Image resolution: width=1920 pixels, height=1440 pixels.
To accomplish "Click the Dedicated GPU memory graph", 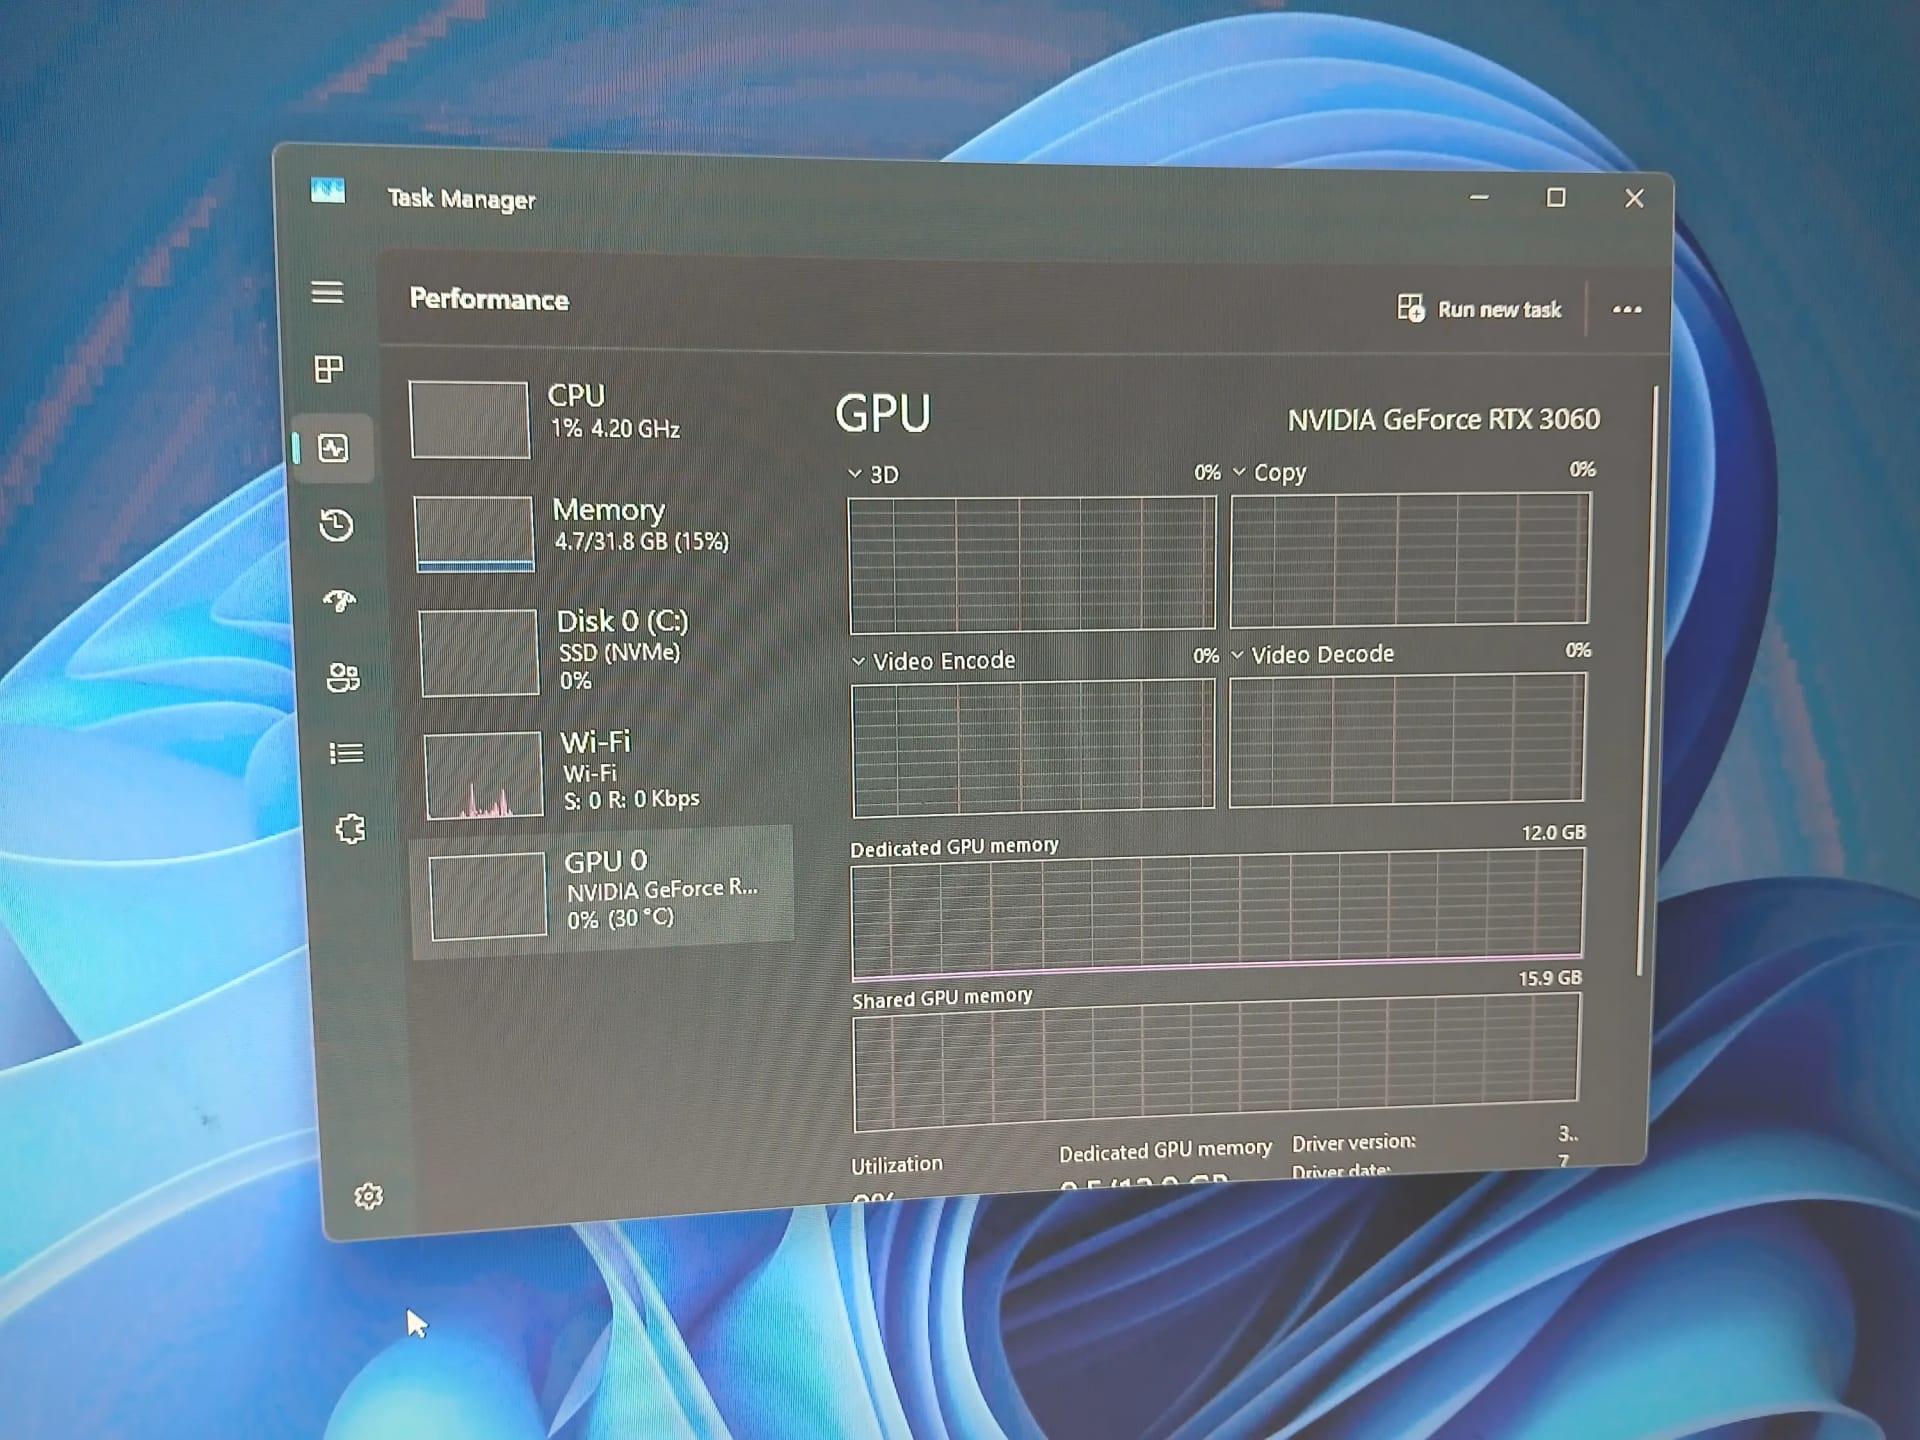I will pos(1217,914).
